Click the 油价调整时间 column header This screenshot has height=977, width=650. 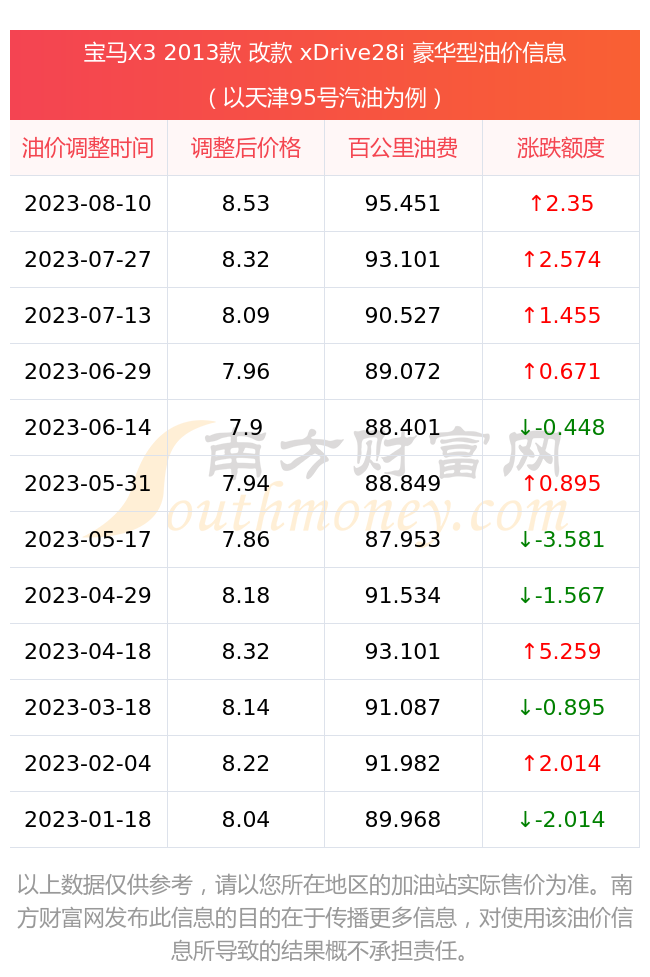88,148
